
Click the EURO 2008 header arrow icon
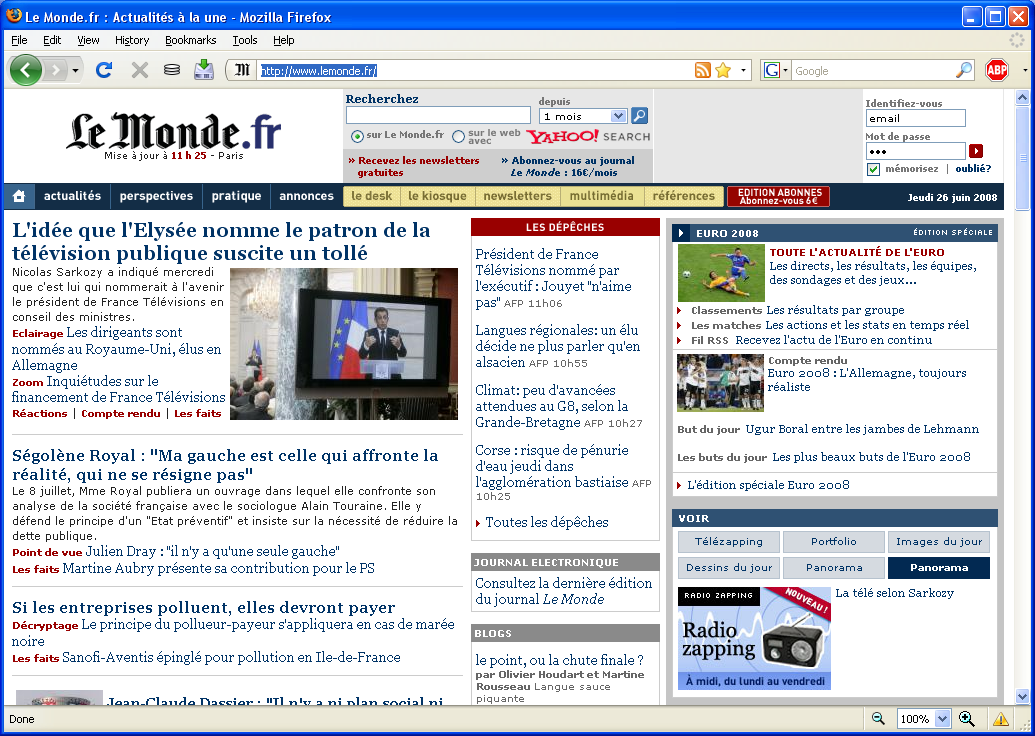pyautogui.click(x=681, y=233)
